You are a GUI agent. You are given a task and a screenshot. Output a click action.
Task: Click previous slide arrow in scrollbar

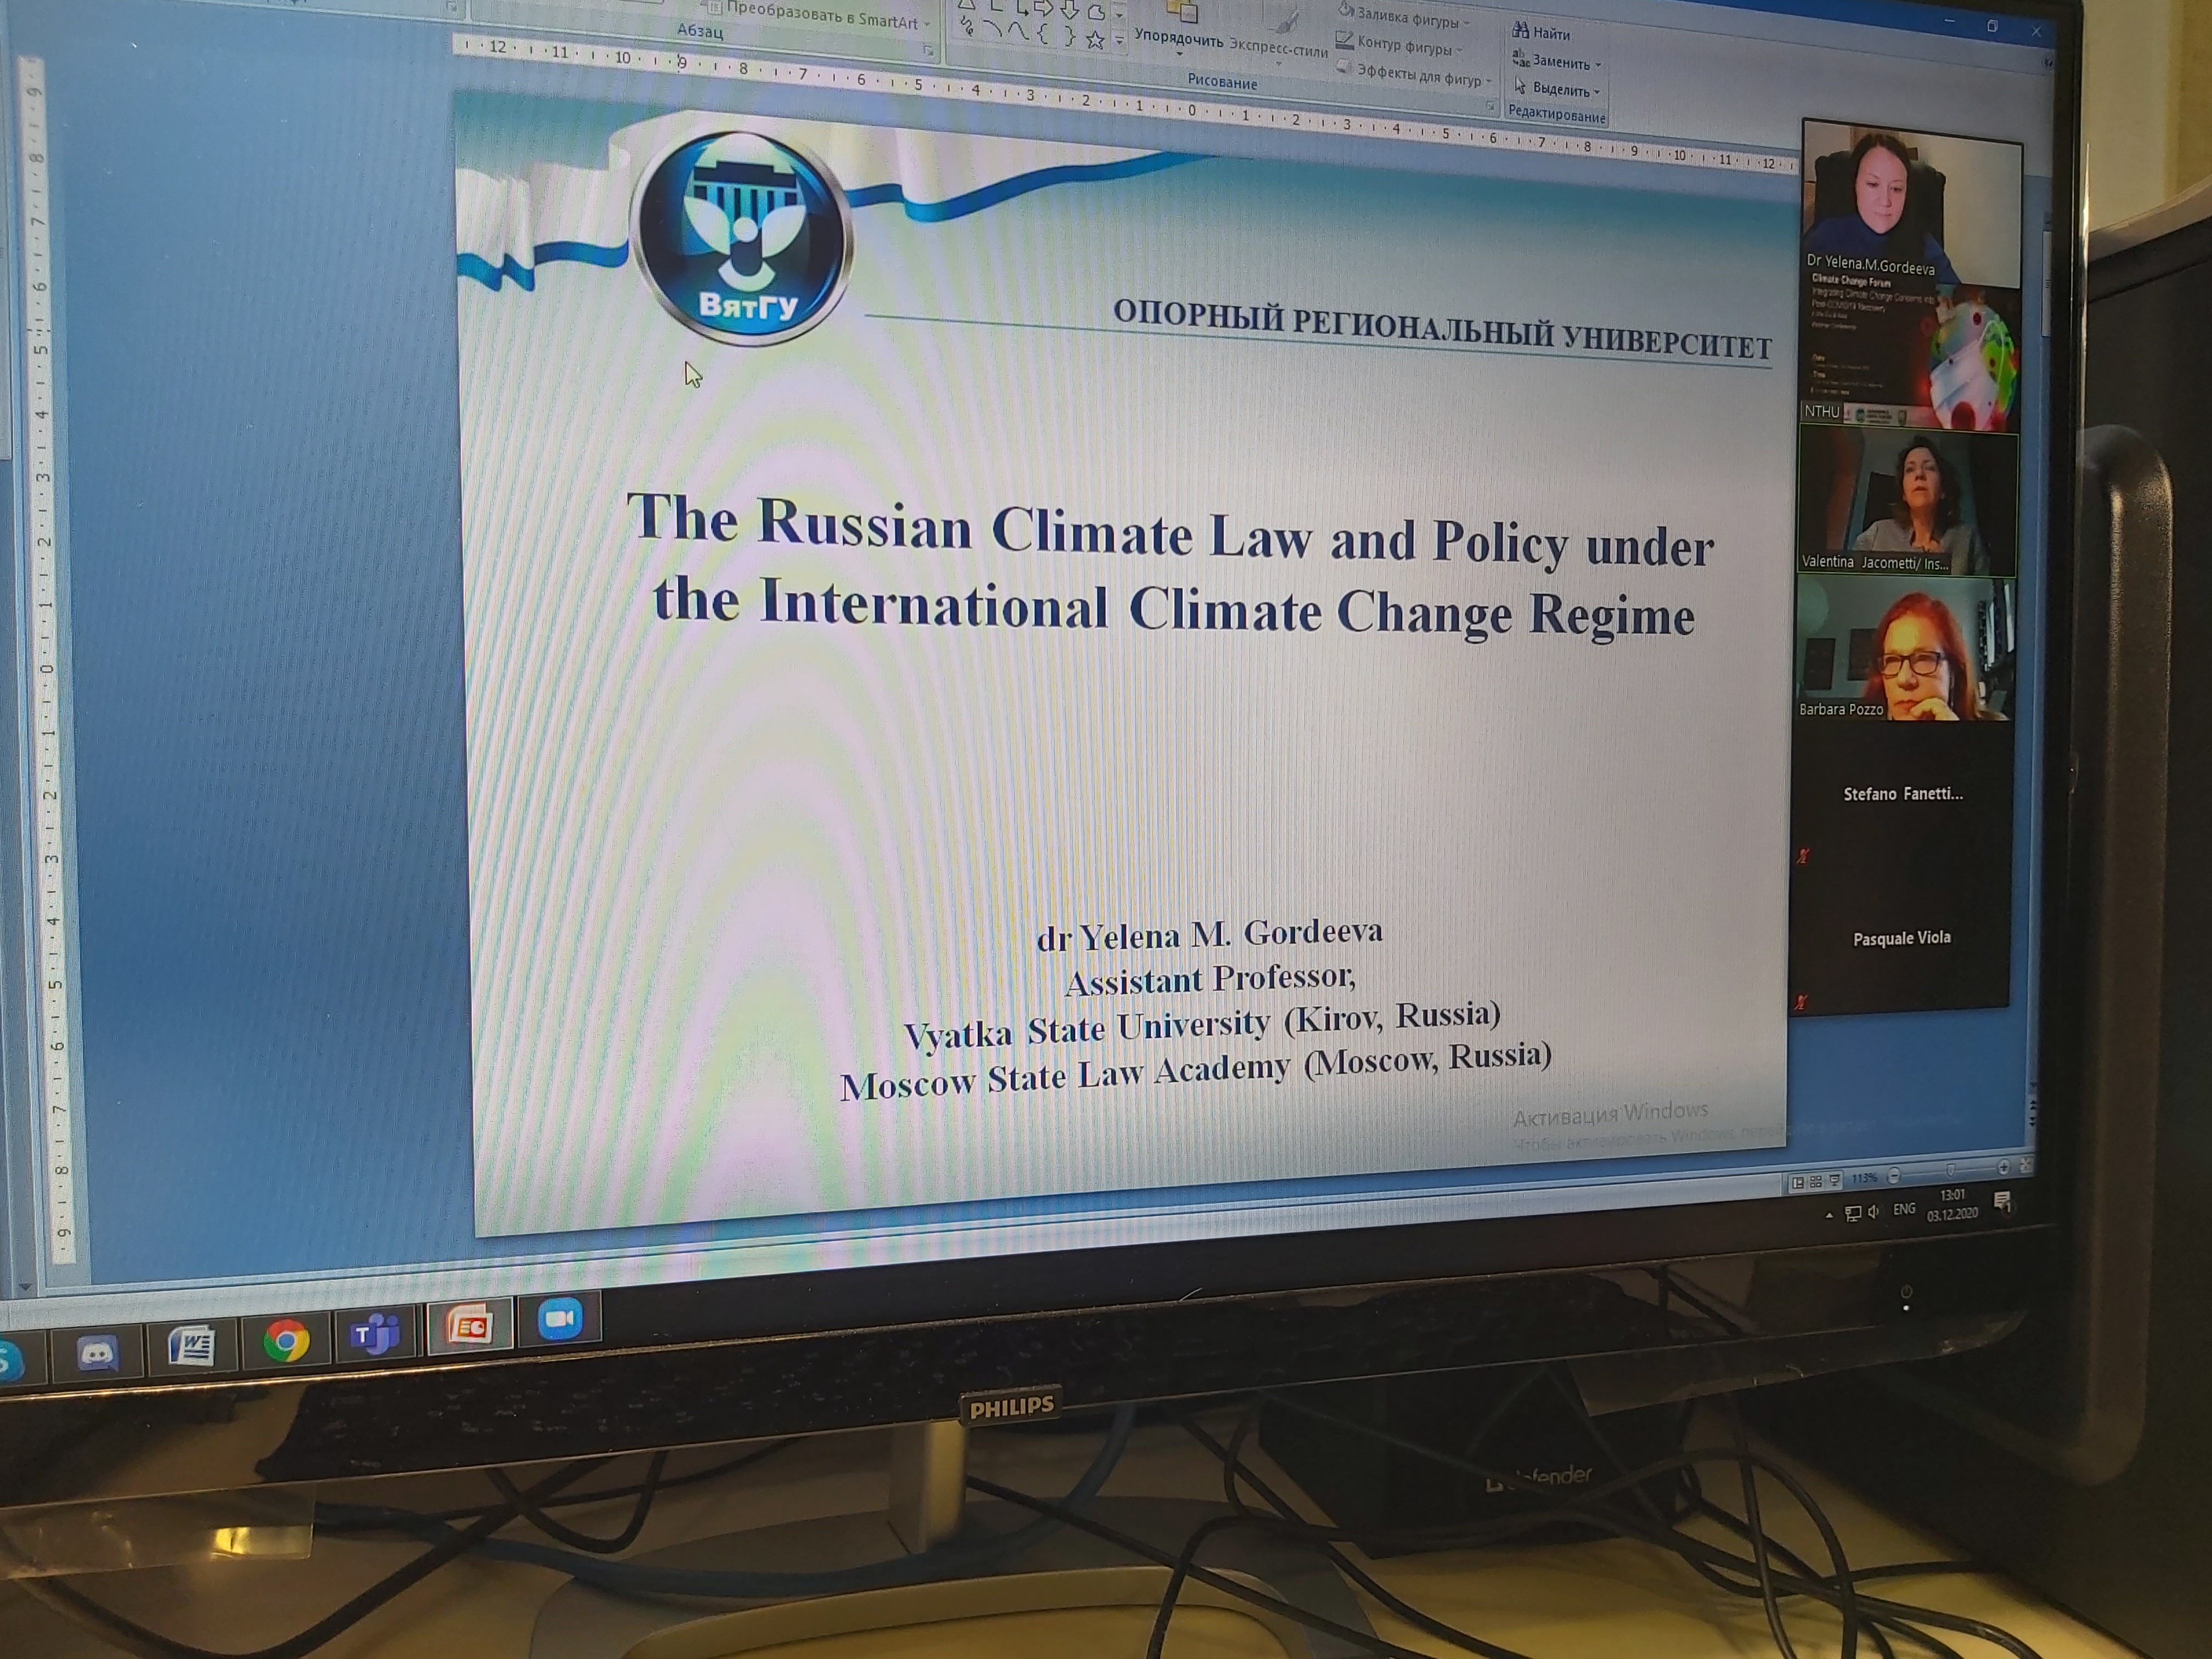point(2032,1105)
